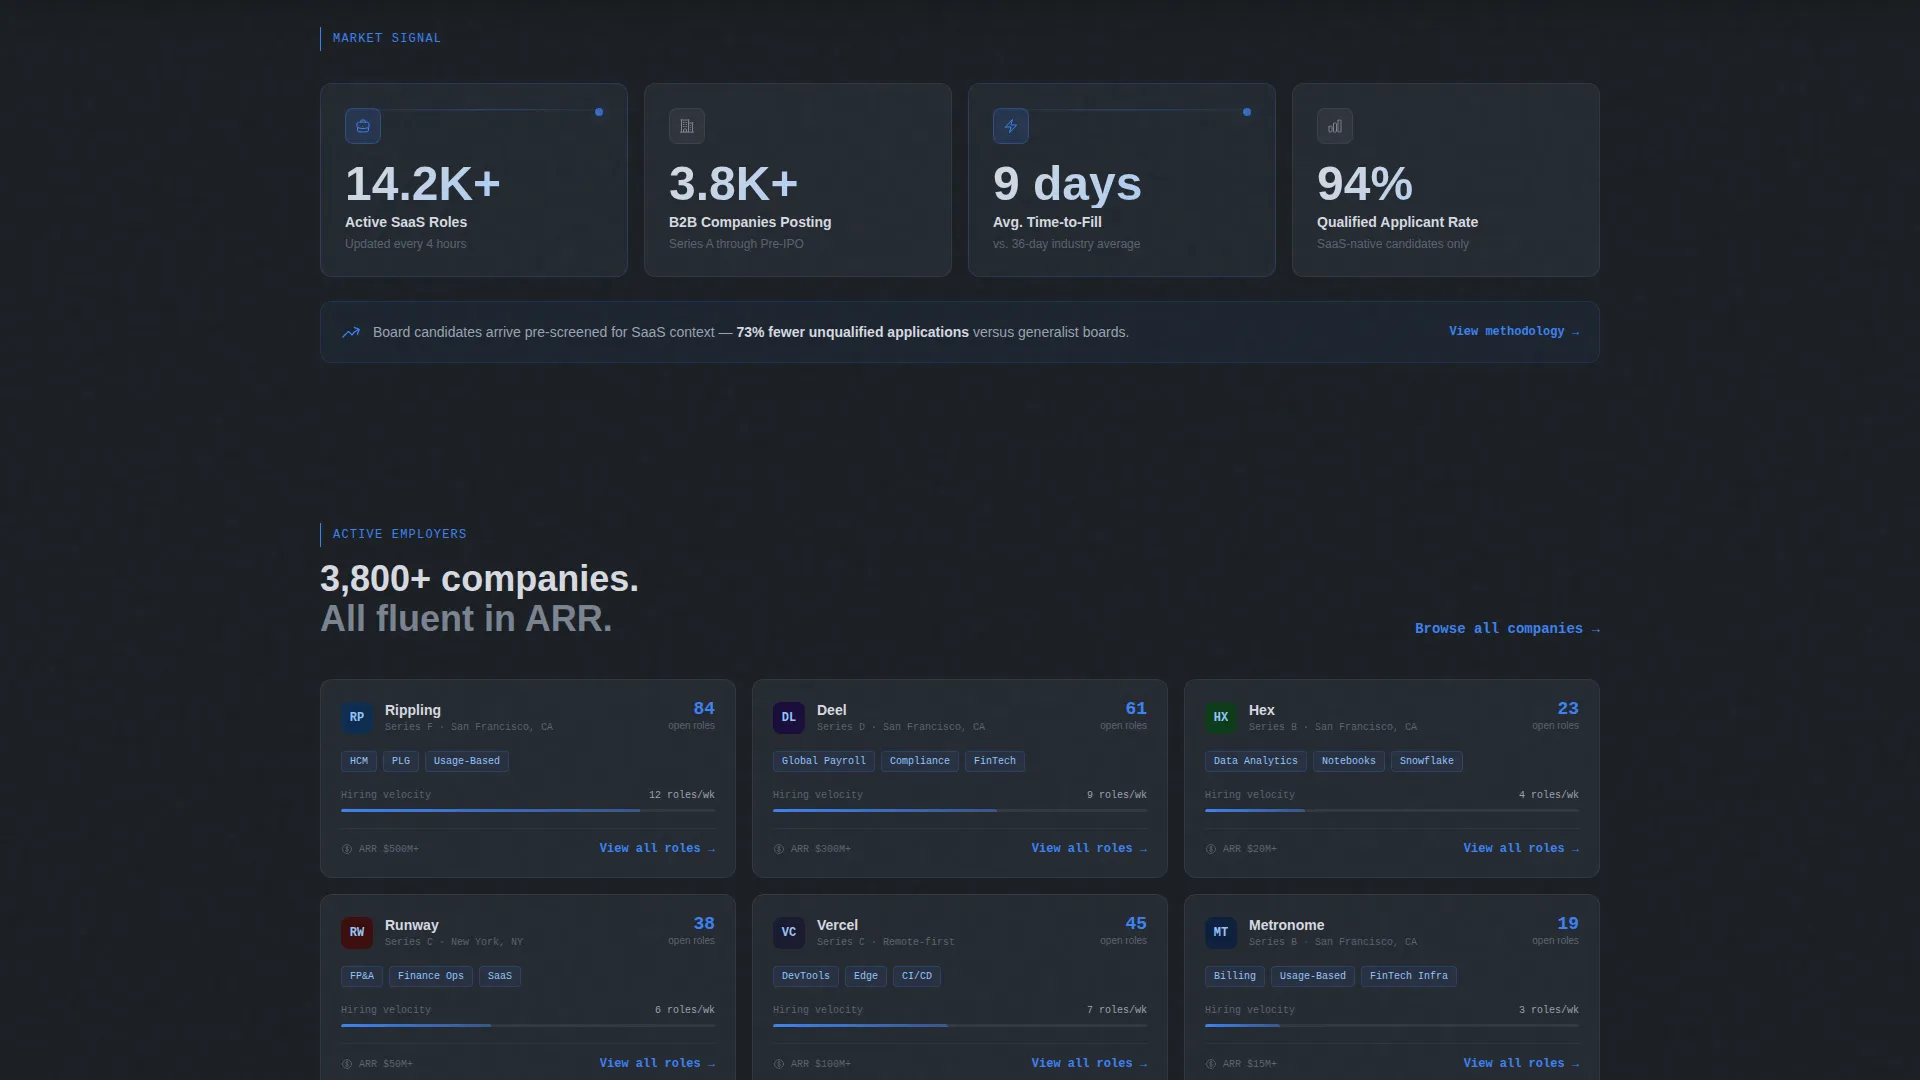This screenshot has height=1080, width=1920.
Task: Click the 94% Qualified Applicant Rate figure
Action: [x=1365, y=184]
